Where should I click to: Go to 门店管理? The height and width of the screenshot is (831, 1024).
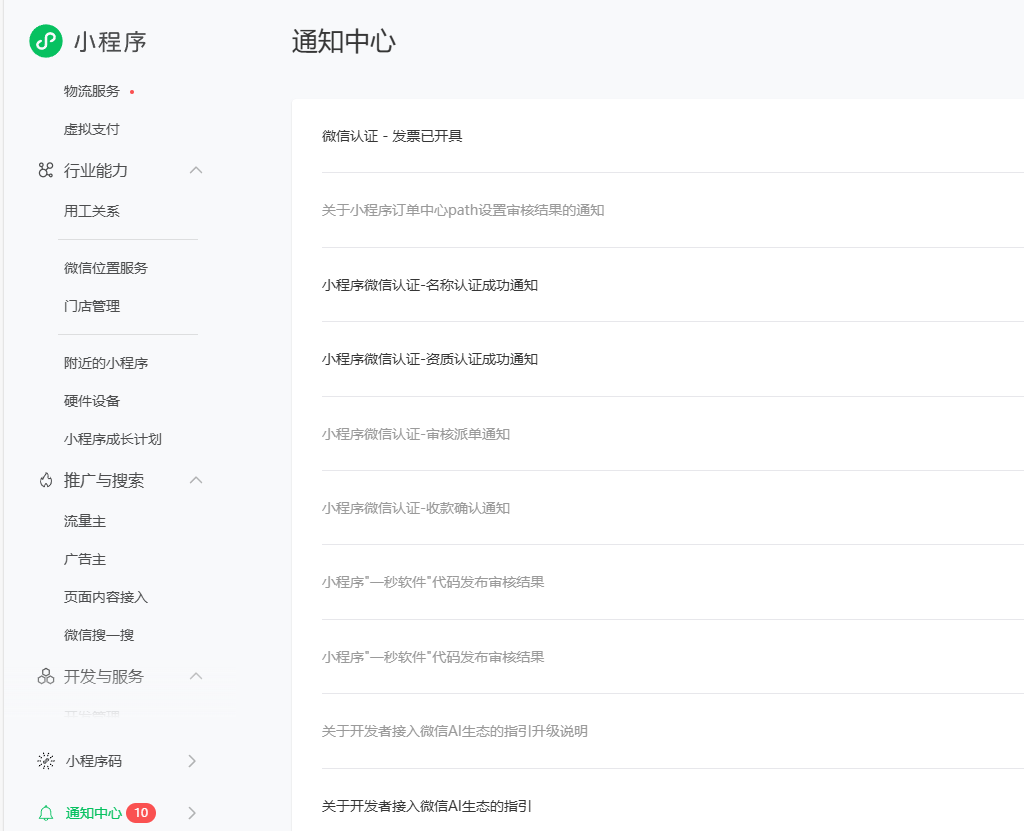92,306
